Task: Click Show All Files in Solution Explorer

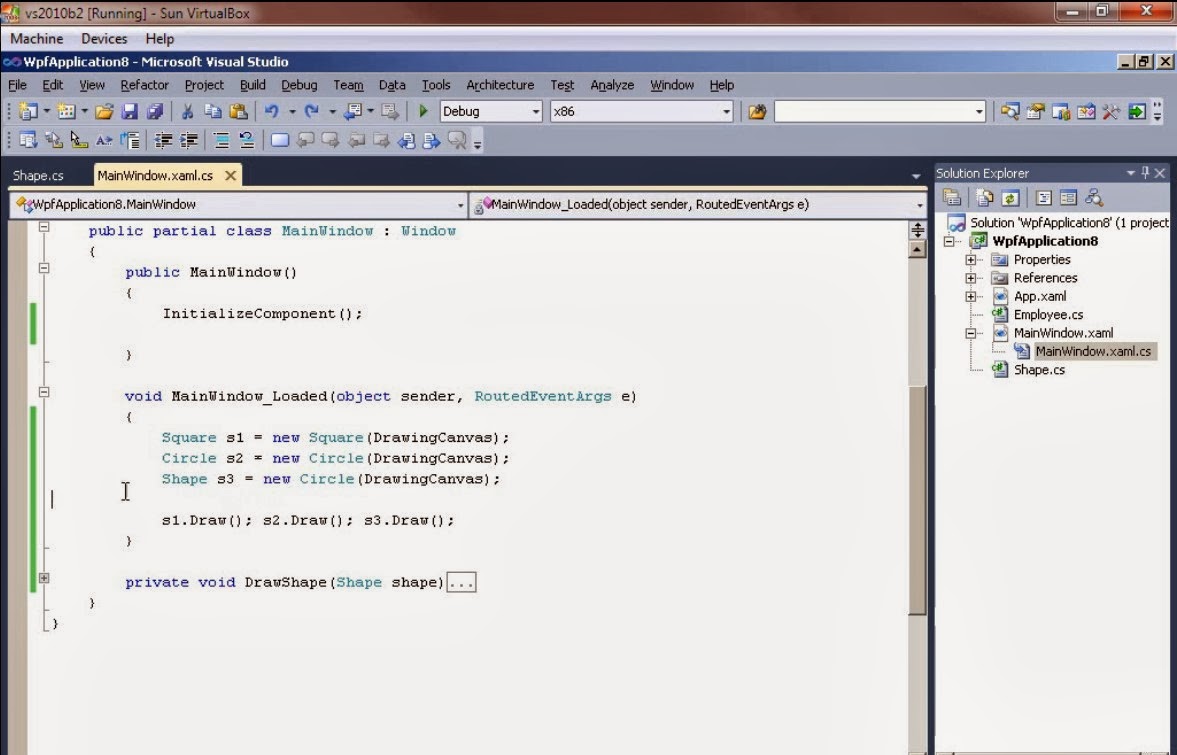Action: tap(985, 198)
